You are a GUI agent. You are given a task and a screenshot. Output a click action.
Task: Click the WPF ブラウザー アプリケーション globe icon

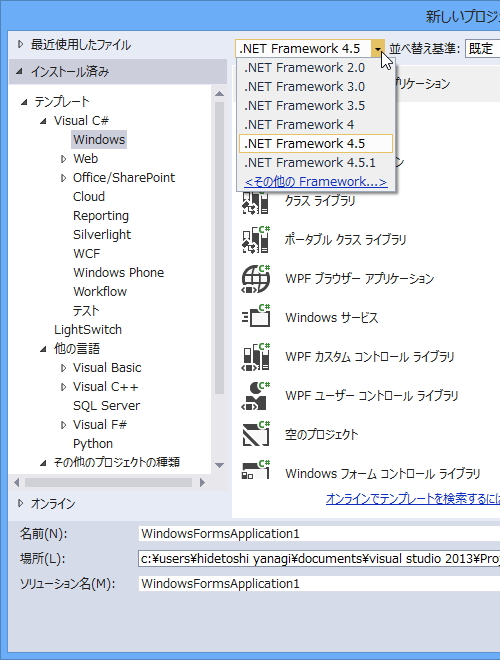coord(255,279)
